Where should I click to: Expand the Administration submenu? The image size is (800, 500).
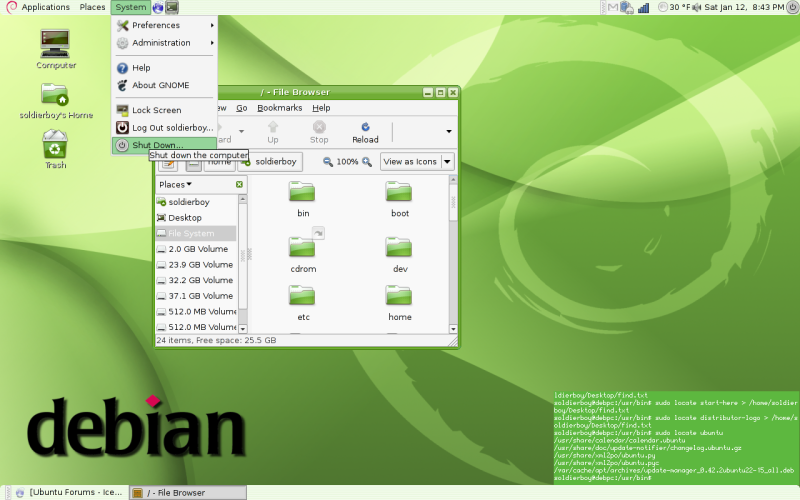(x=164, y=43)
